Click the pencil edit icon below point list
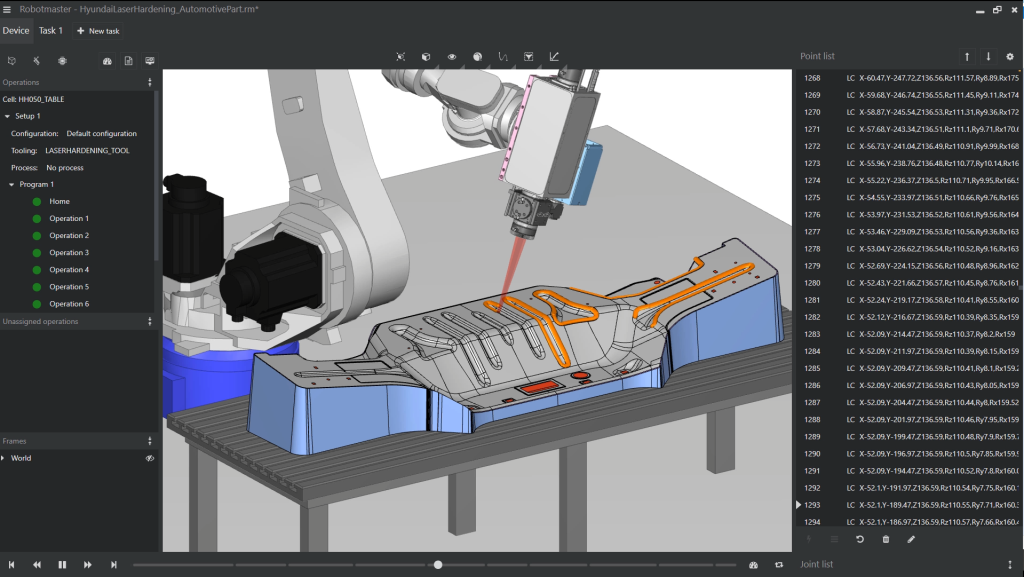This screenshot has height=577, width=1024. click(911, 540)
